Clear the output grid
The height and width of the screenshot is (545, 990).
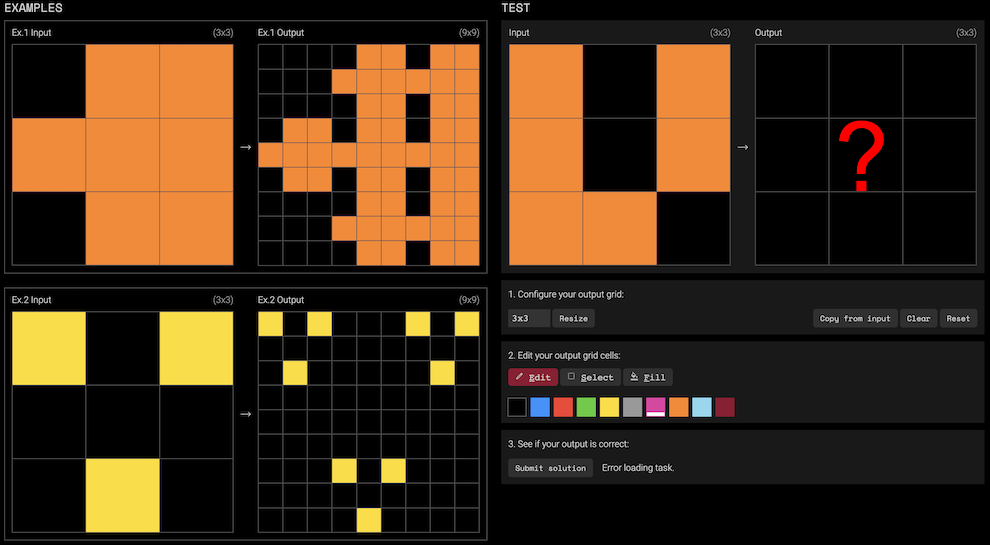pyautogui.click(x=918, y=318)
